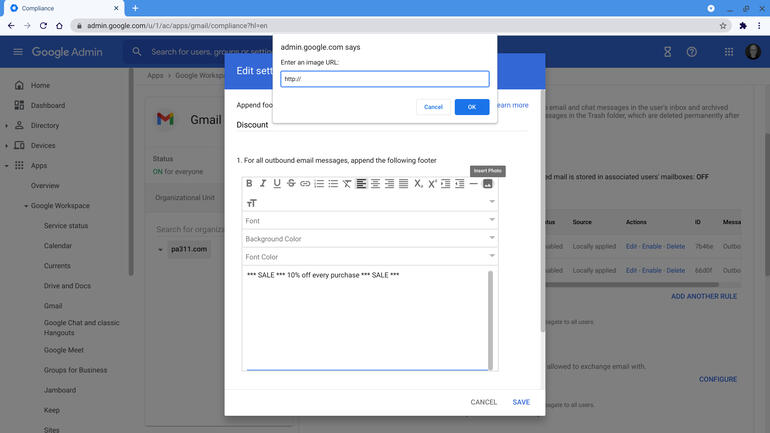This screenshot has width=770, height=433.
Task: Click SAVE in the Edit setting dialog
Action: 521,402
